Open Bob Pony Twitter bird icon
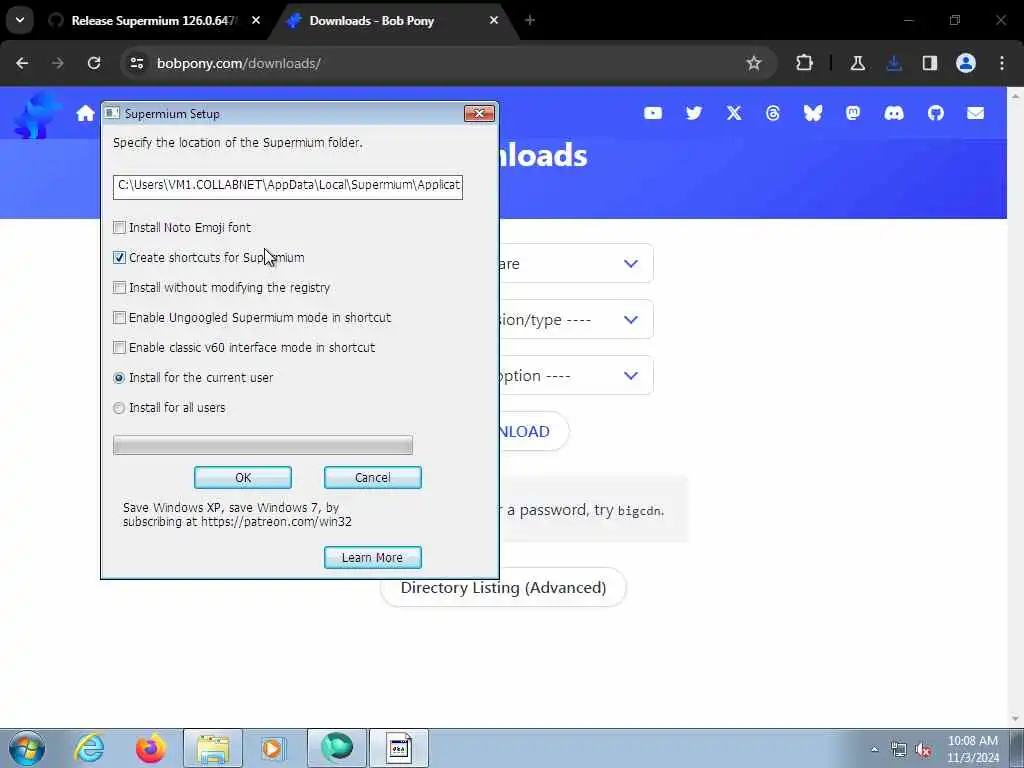 tap(694, 113)
